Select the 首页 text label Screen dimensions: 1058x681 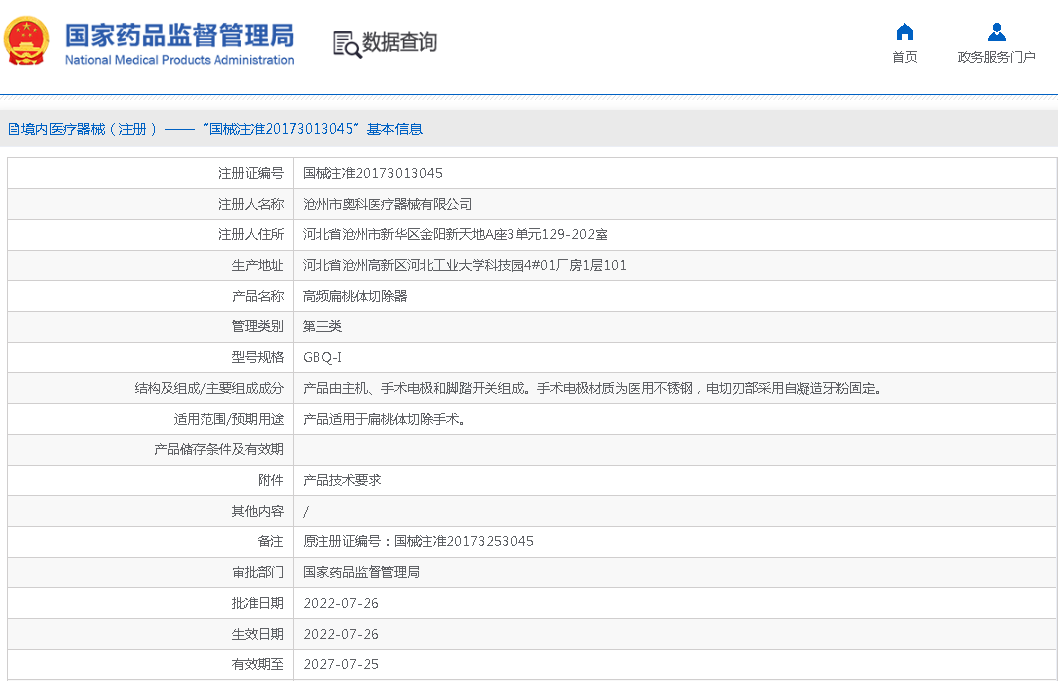tap(904, 57)
